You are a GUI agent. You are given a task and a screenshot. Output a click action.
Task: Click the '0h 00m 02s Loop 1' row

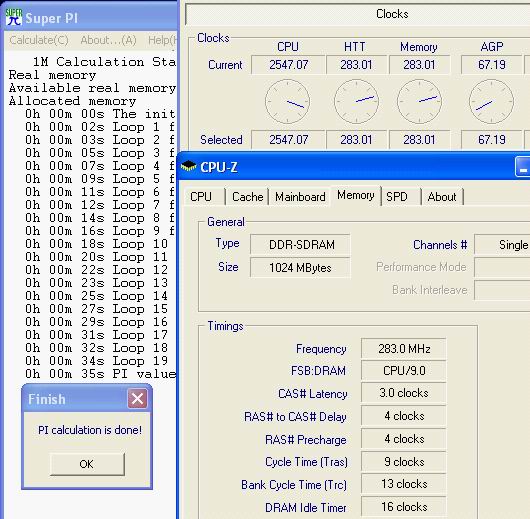[x=100, y=127]
